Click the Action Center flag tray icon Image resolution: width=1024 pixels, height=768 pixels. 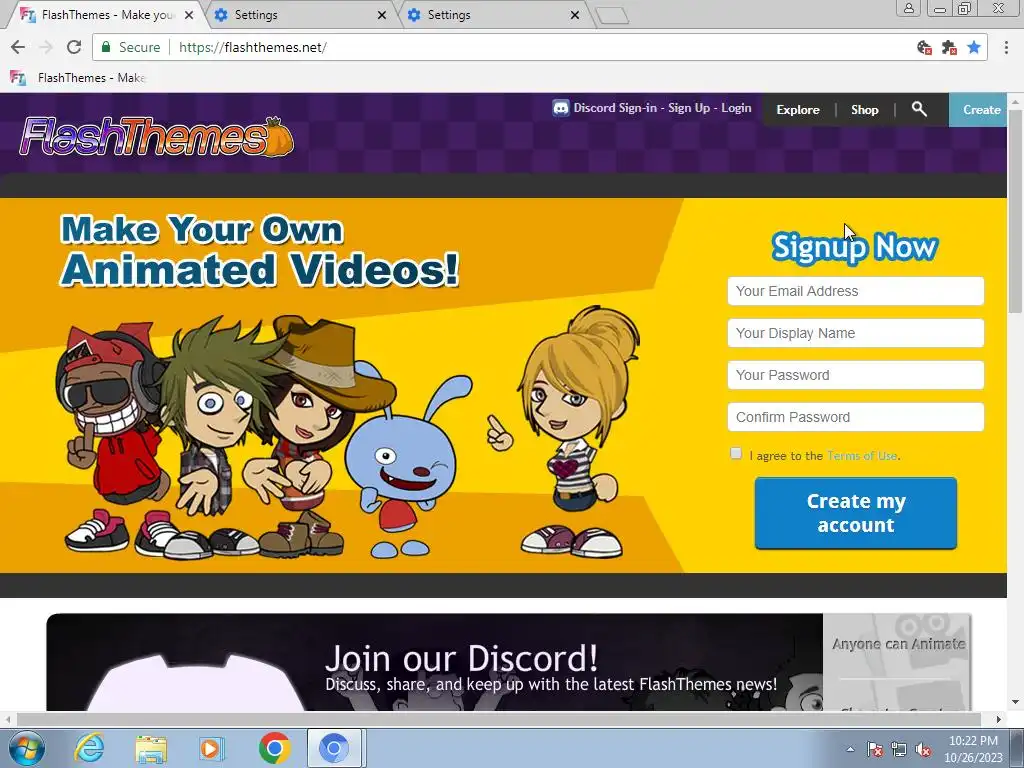point(875,750)
